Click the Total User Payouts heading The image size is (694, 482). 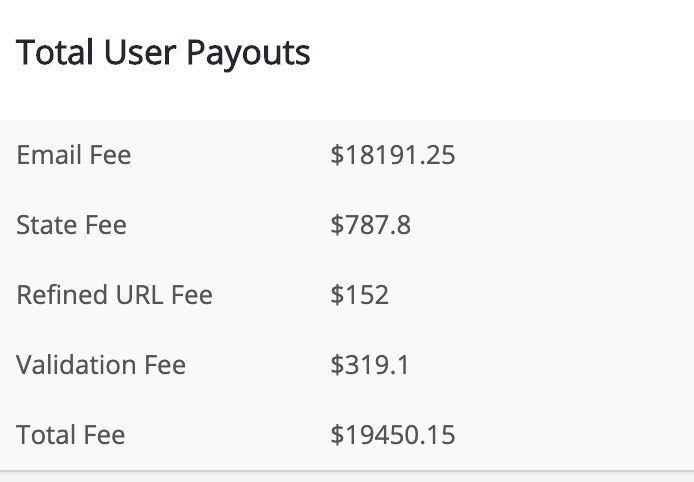pyautogui.click(x=163, y=53)
